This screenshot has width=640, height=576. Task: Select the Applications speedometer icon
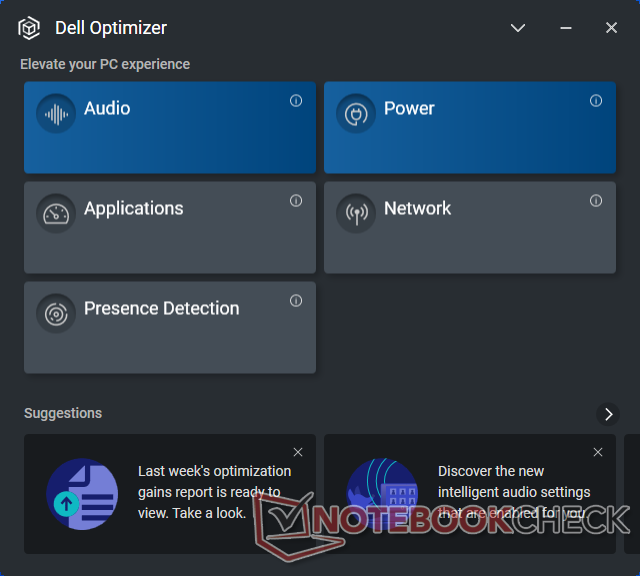tap(56, 213)
